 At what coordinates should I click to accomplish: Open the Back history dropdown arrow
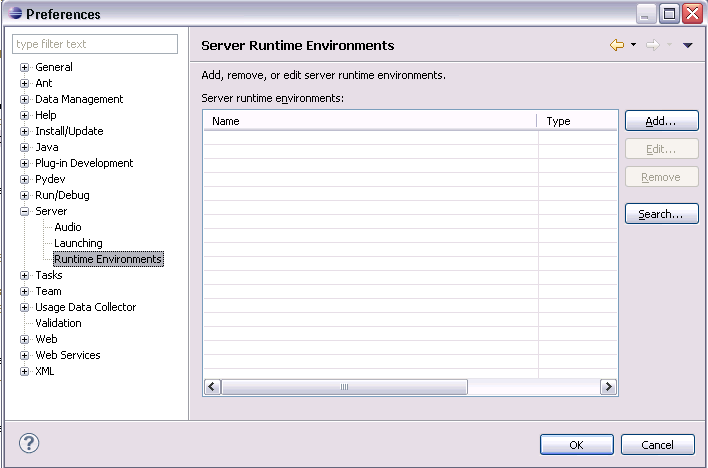633,46
